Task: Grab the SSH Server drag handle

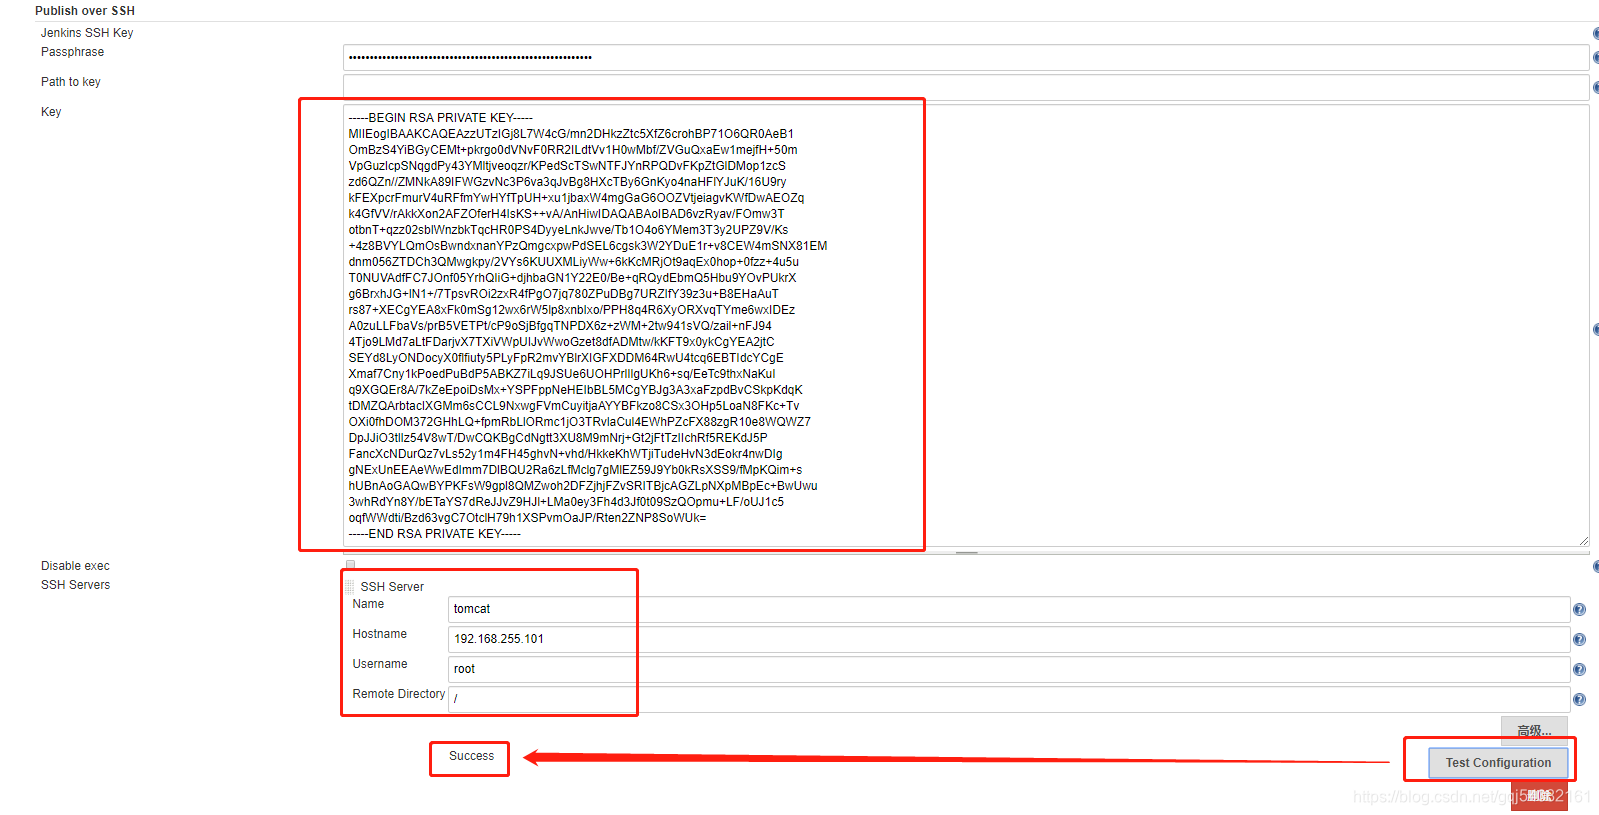Action: [350, 587]
